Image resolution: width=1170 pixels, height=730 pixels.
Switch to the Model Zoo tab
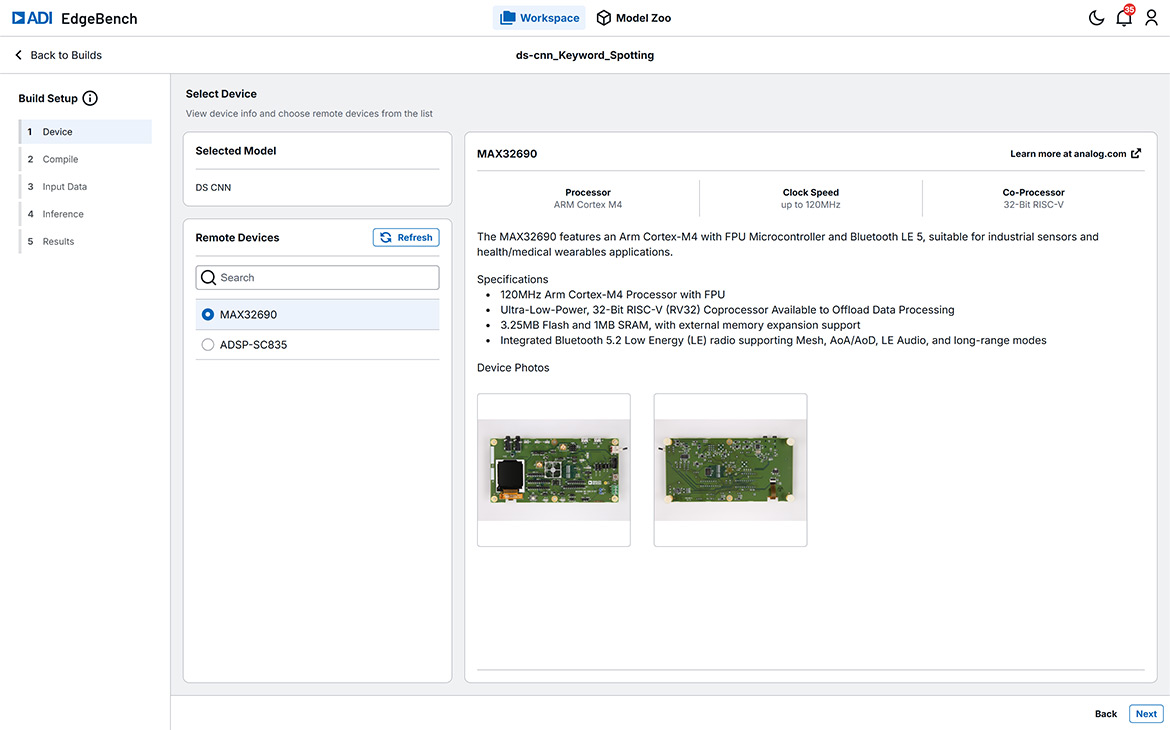634,18
